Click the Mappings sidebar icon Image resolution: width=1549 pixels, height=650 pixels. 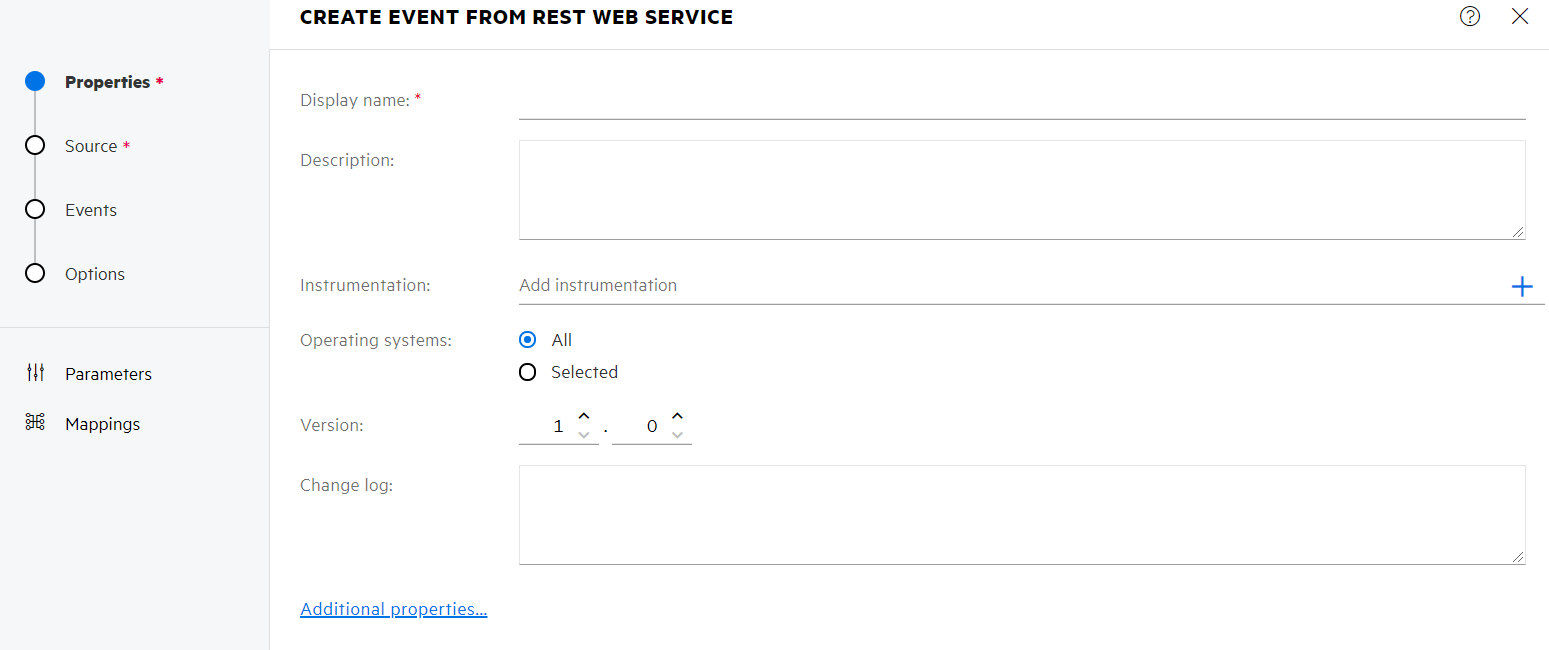33,423
